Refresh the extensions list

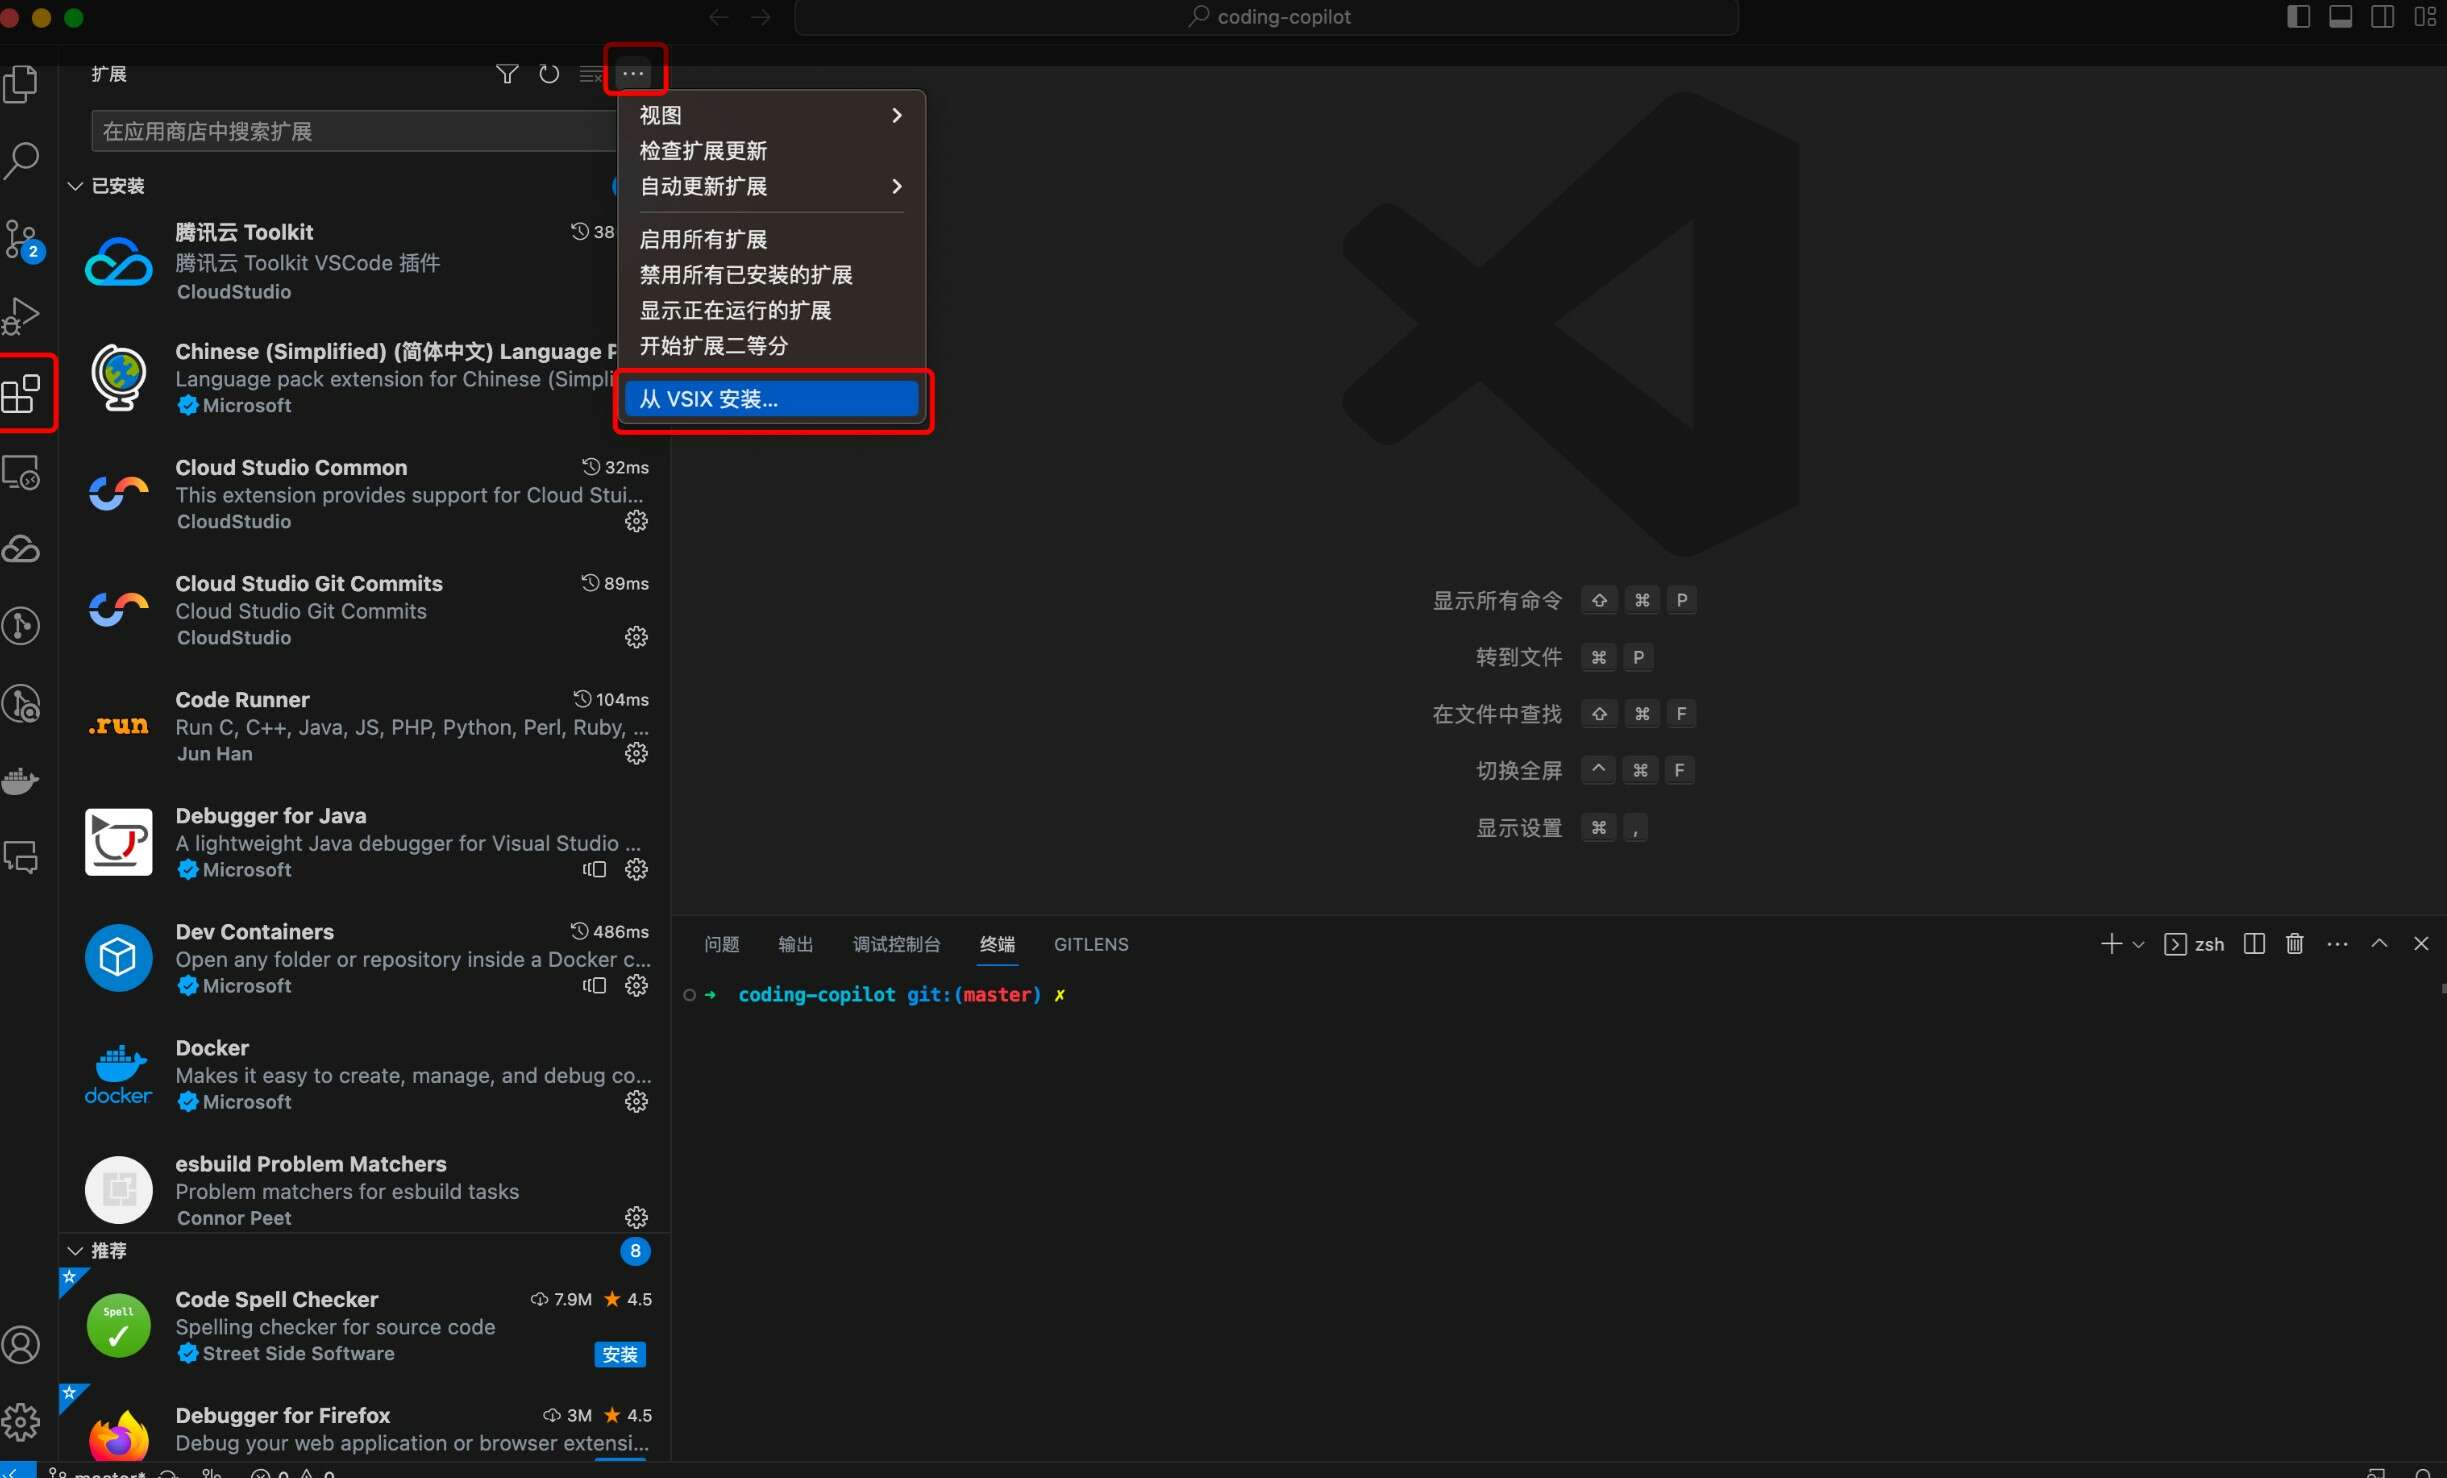(549, 74)
